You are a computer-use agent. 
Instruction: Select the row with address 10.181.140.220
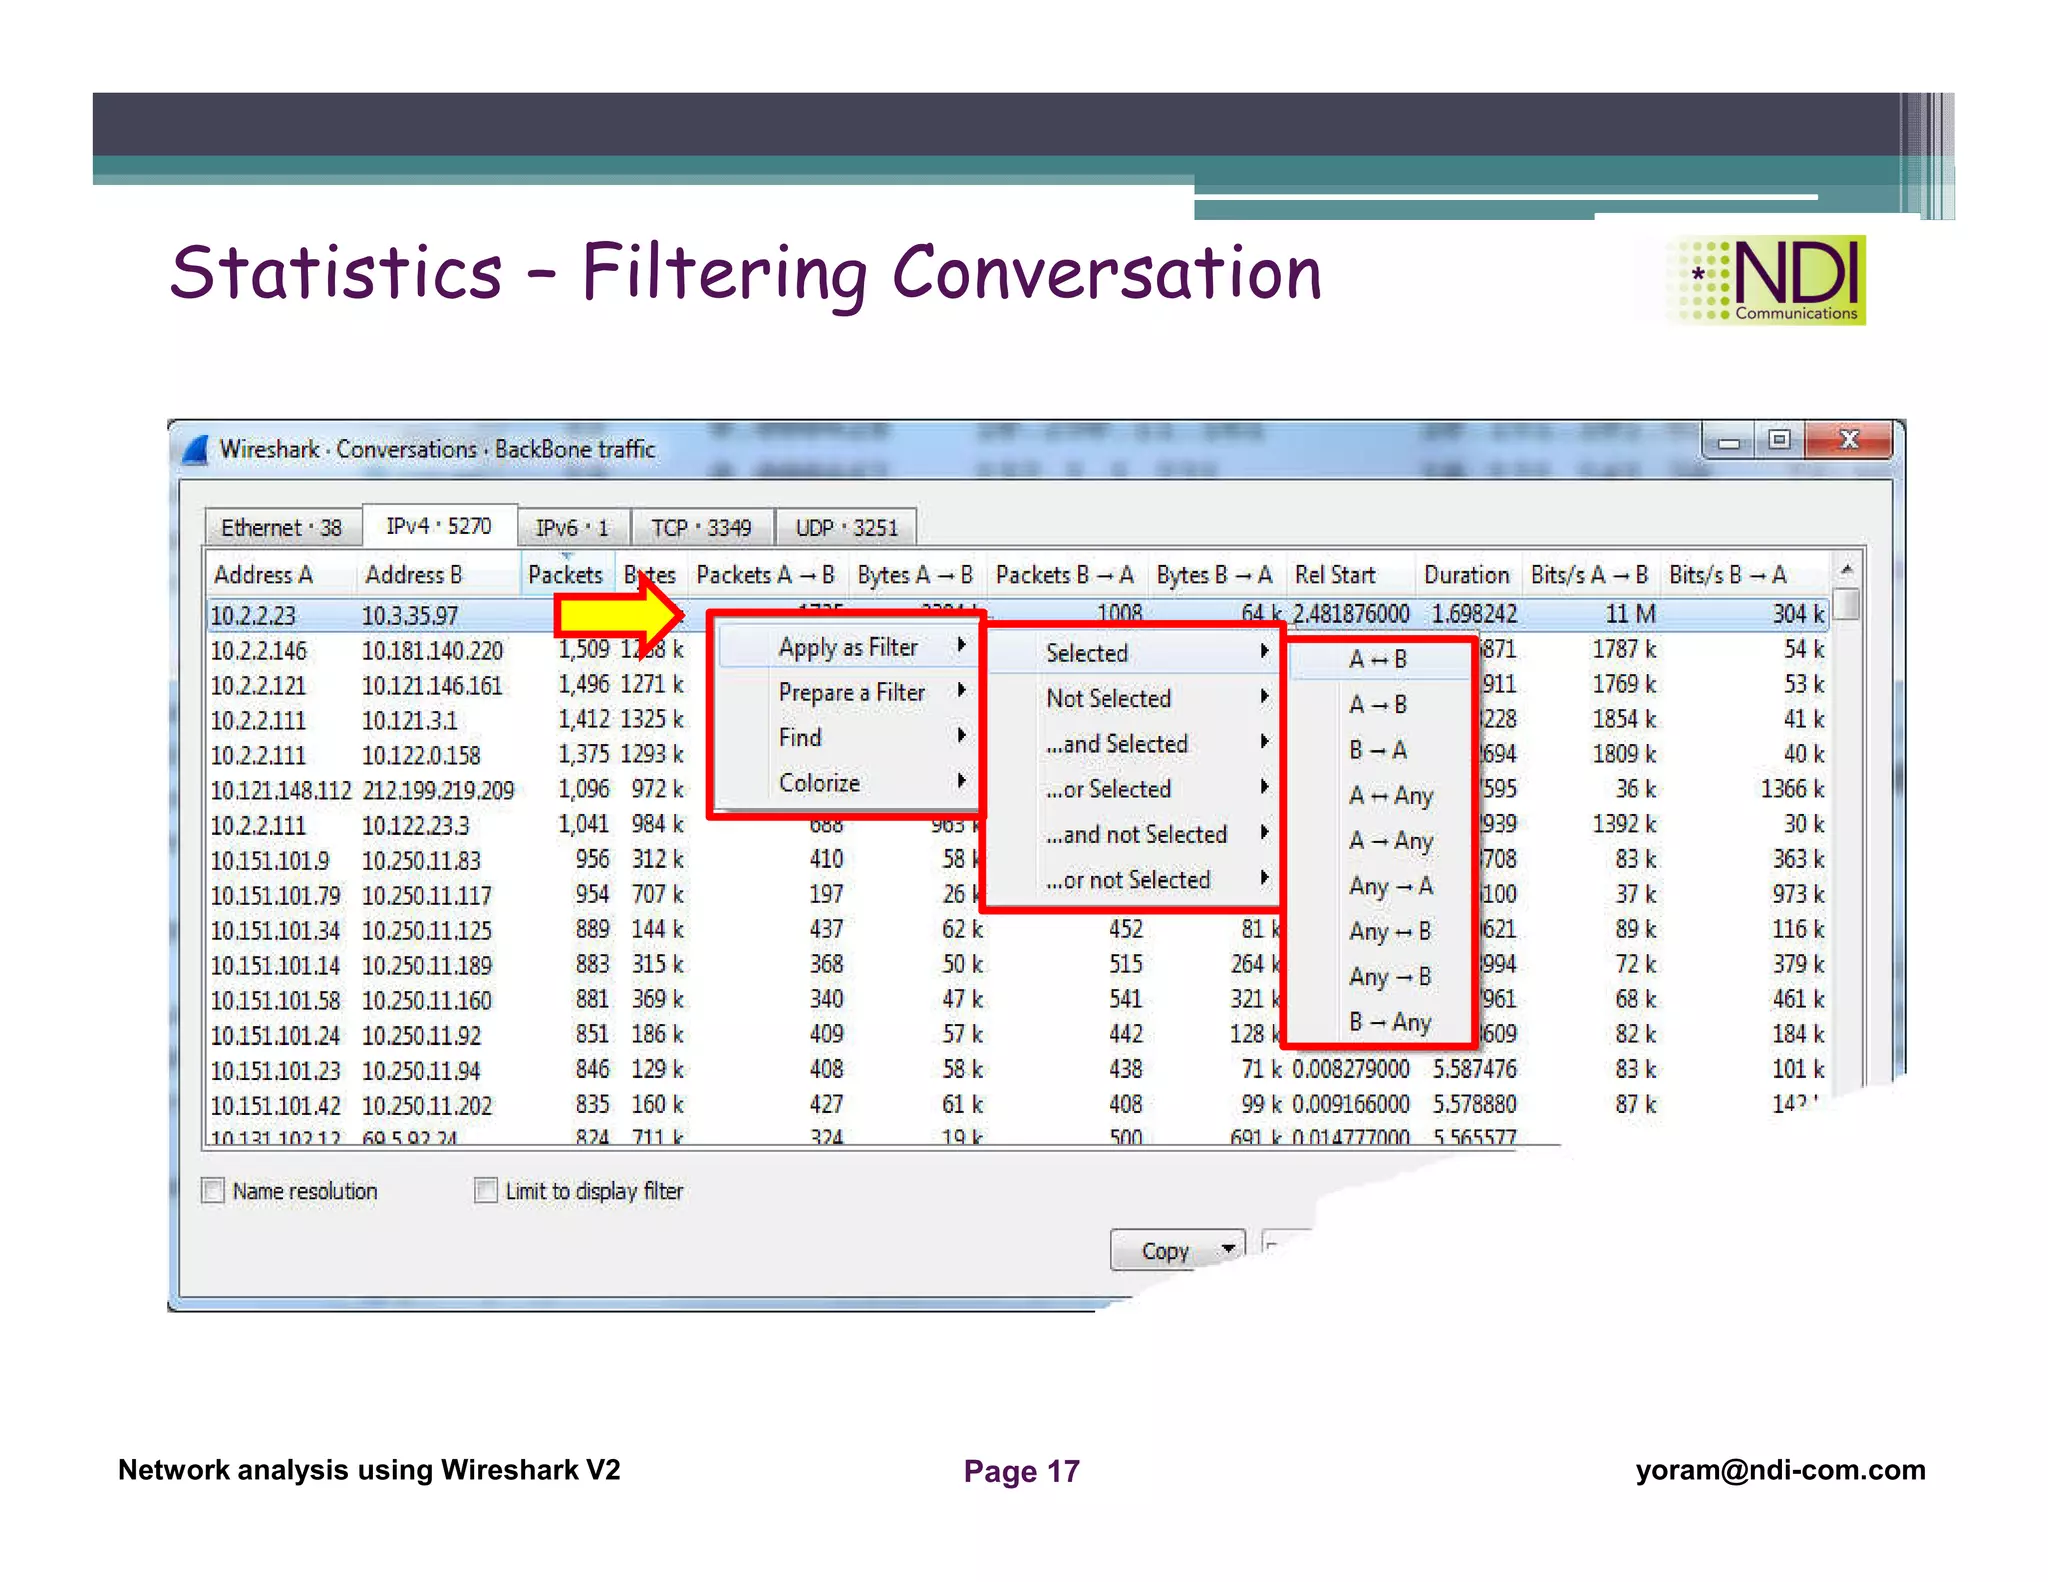(x=1018, y=650)
